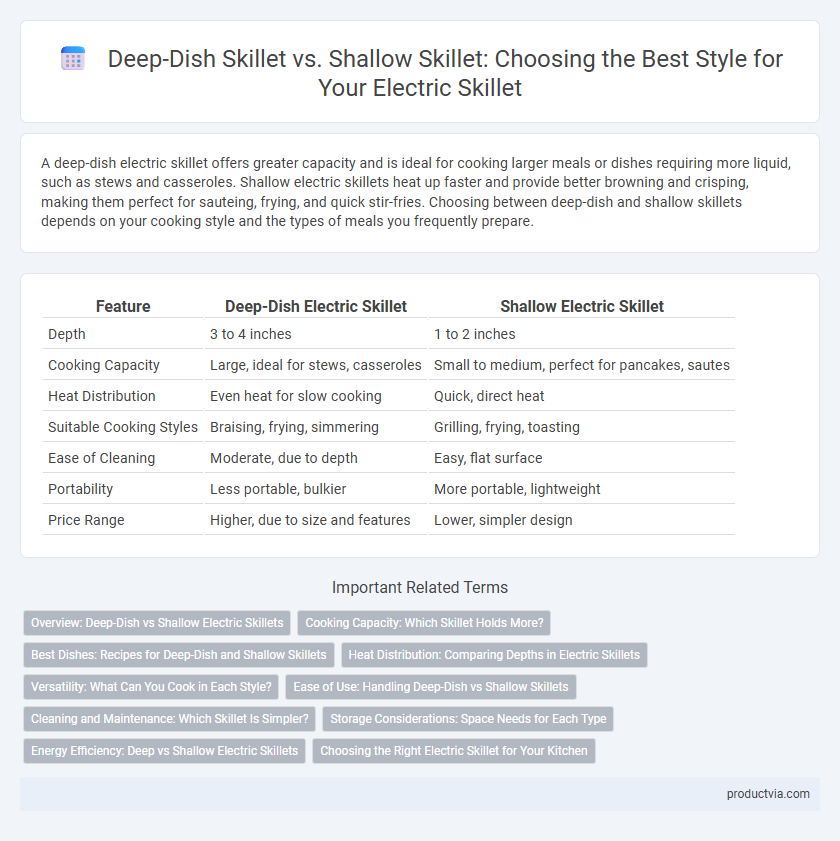The height and width of the screenshot is (841, 840).
Task: Open Overview: Deep-Dish vs Shallow Electric Skillets tag
Action: (x=157, y=623)
